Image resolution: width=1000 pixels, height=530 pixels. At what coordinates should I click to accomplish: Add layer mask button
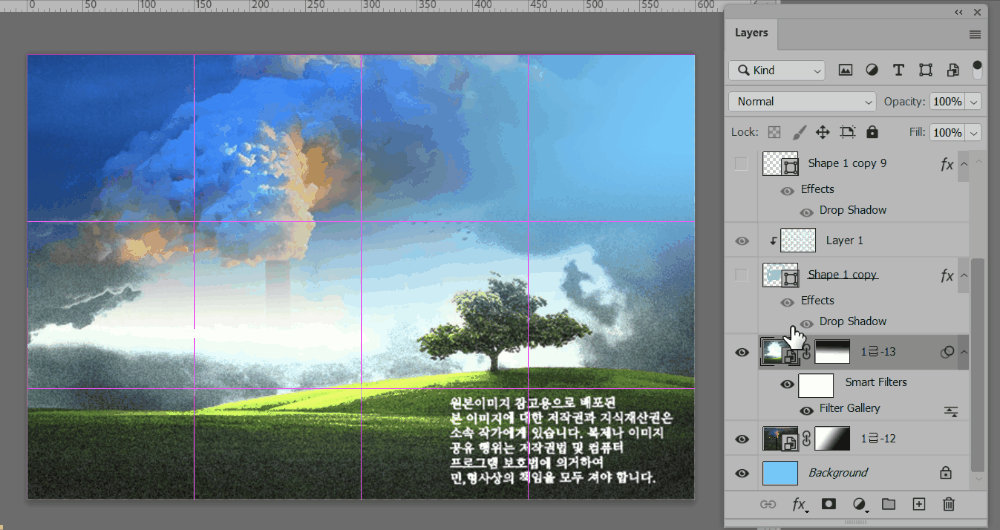828,504
